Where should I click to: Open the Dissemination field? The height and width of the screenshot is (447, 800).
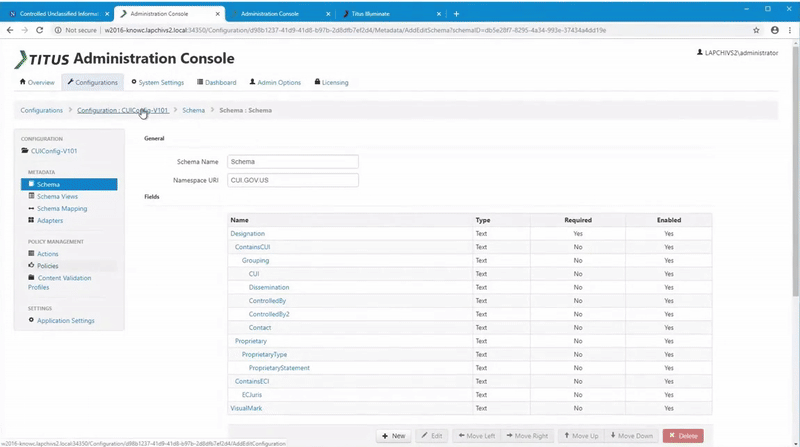click(269, 287)
